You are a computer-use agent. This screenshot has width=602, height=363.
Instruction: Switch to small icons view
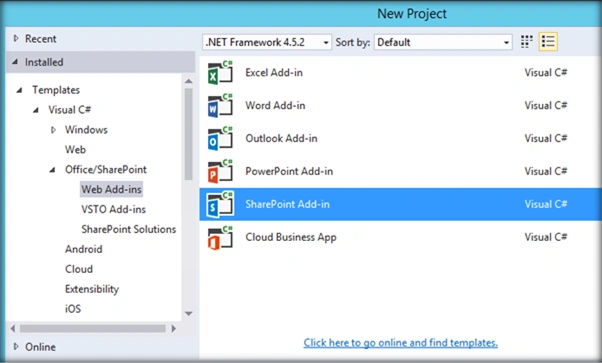click(527, 41)
